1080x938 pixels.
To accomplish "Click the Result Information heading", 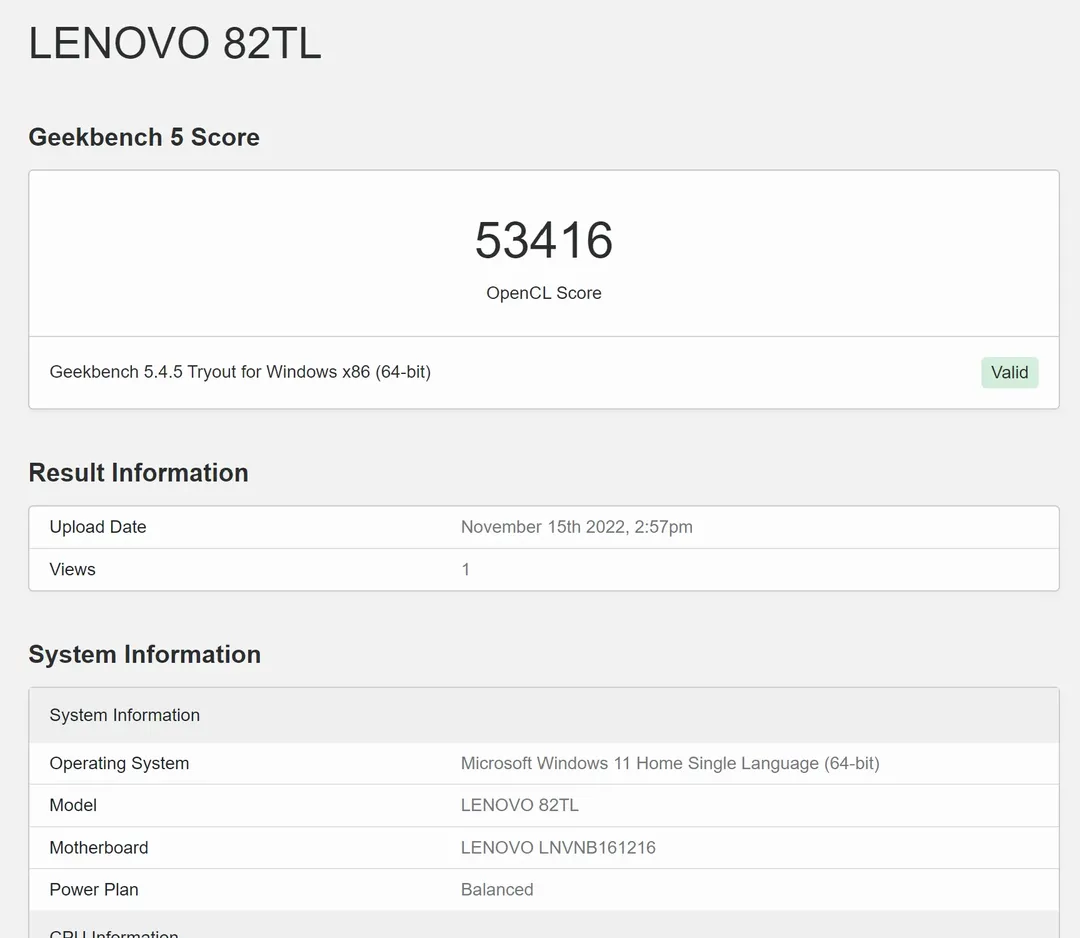I will tap(138, 472).
